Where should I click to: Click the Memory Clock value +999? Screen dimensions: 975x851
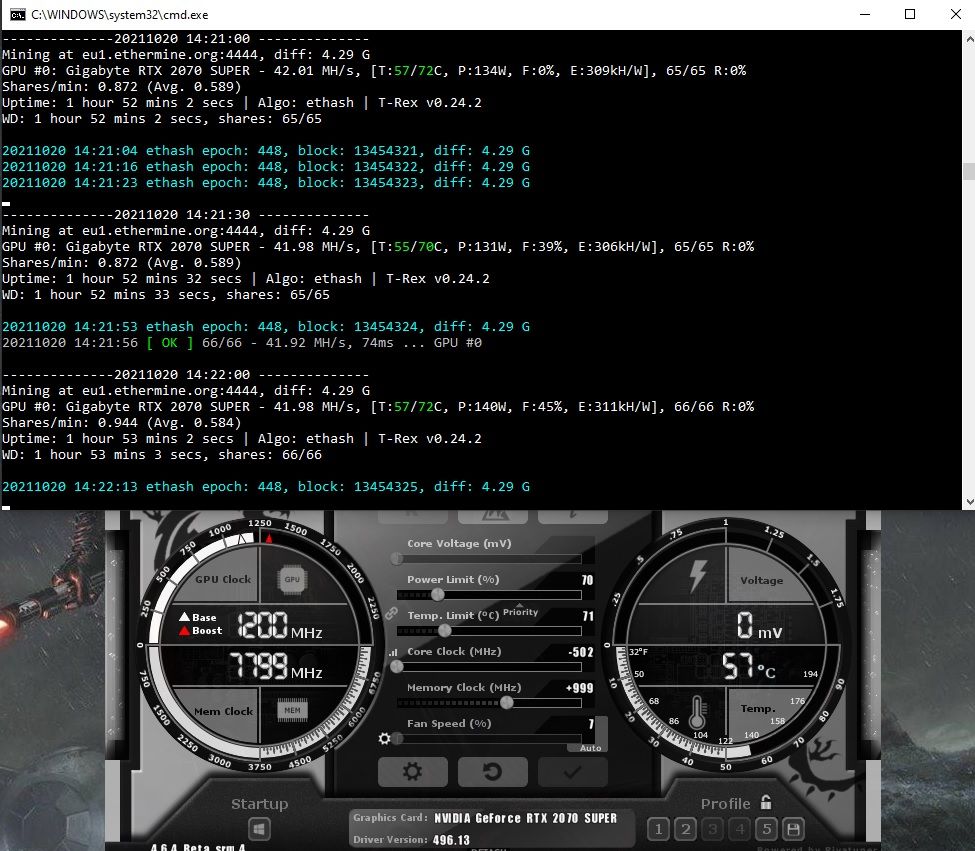coord(580,688)
